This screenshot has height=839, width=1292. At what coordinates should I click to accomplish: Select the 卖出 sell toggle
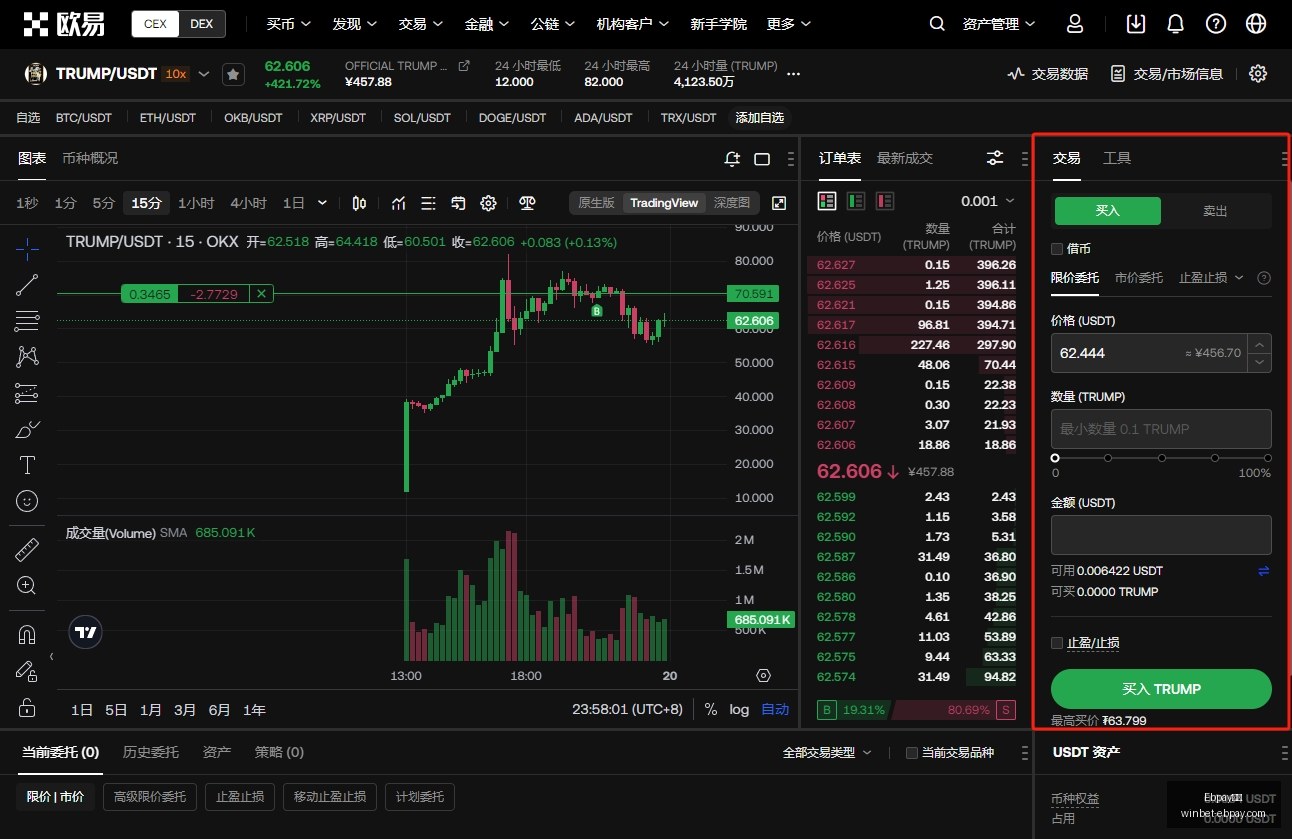[1215, 211]
